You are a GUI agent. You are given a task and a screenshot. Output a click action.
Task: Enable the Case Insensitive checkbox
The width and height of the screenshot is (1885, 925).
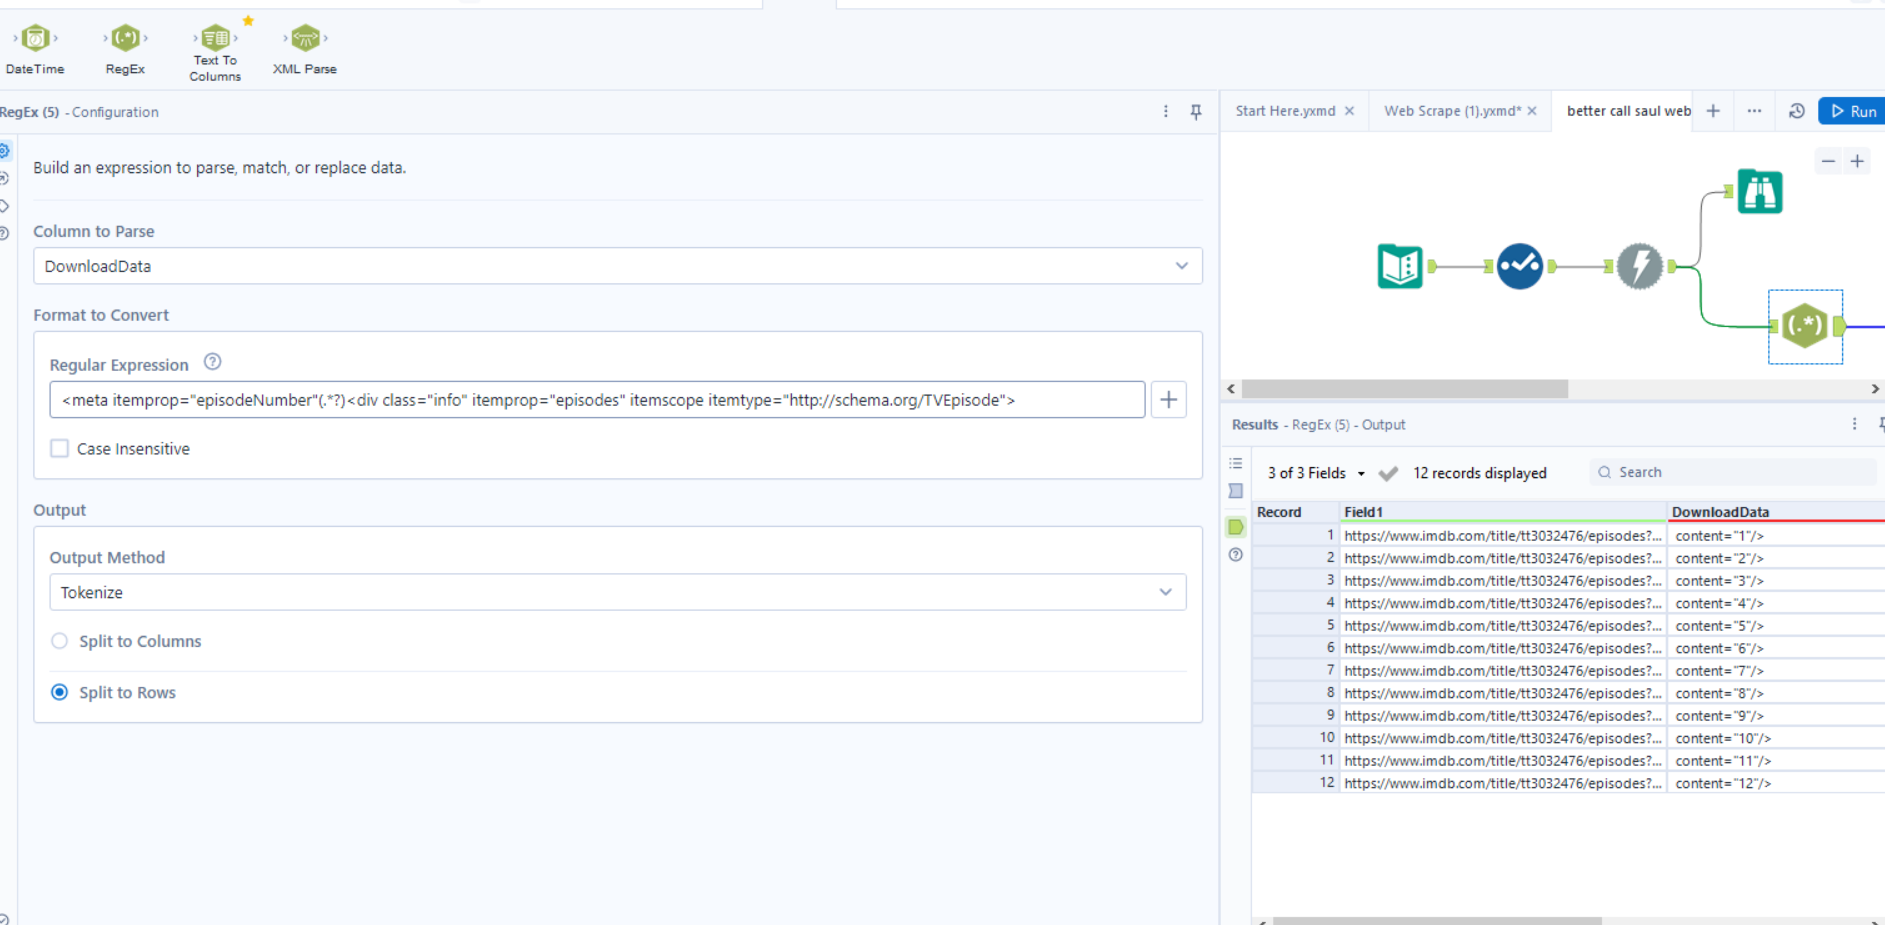click(60, 449)
